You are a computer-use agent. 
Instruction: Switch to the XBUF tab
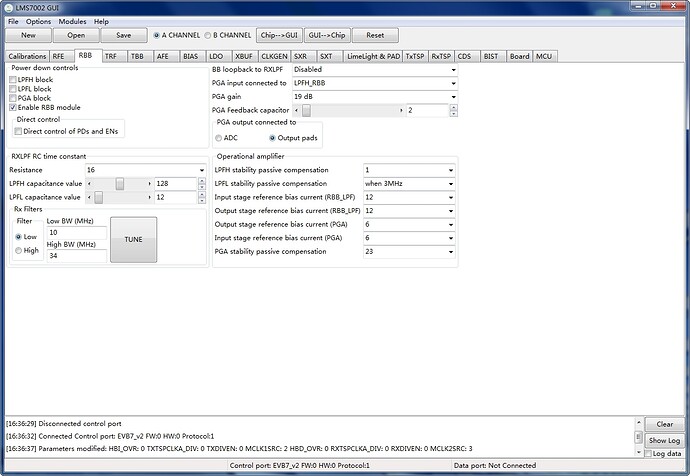click(245, 56)
